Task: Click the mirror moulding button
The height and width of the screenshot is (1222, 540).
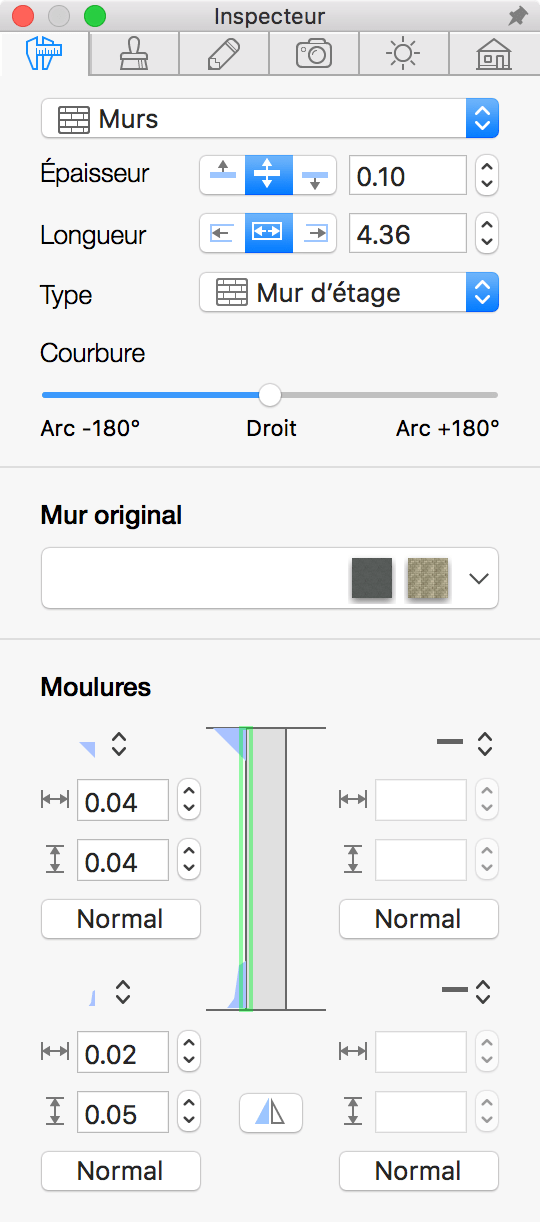Action: point(271,1112)
